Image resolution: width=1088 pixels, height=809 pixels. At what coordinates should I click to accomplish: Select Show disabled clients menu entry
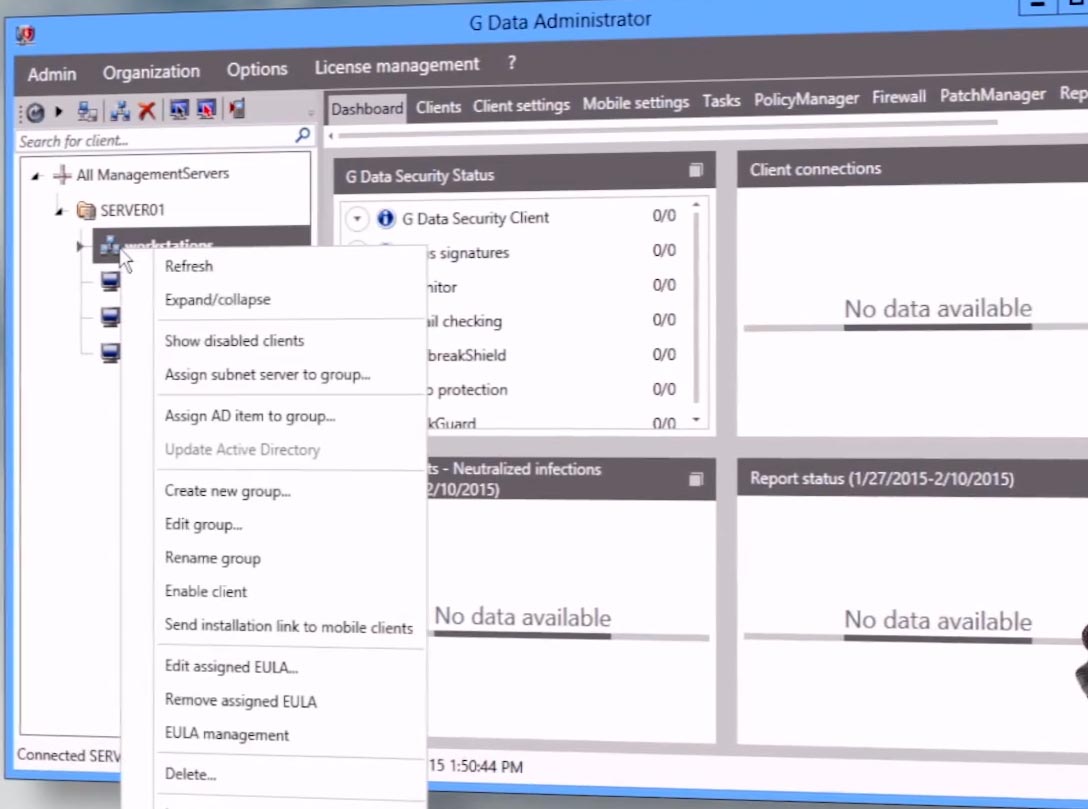point(235,341)
